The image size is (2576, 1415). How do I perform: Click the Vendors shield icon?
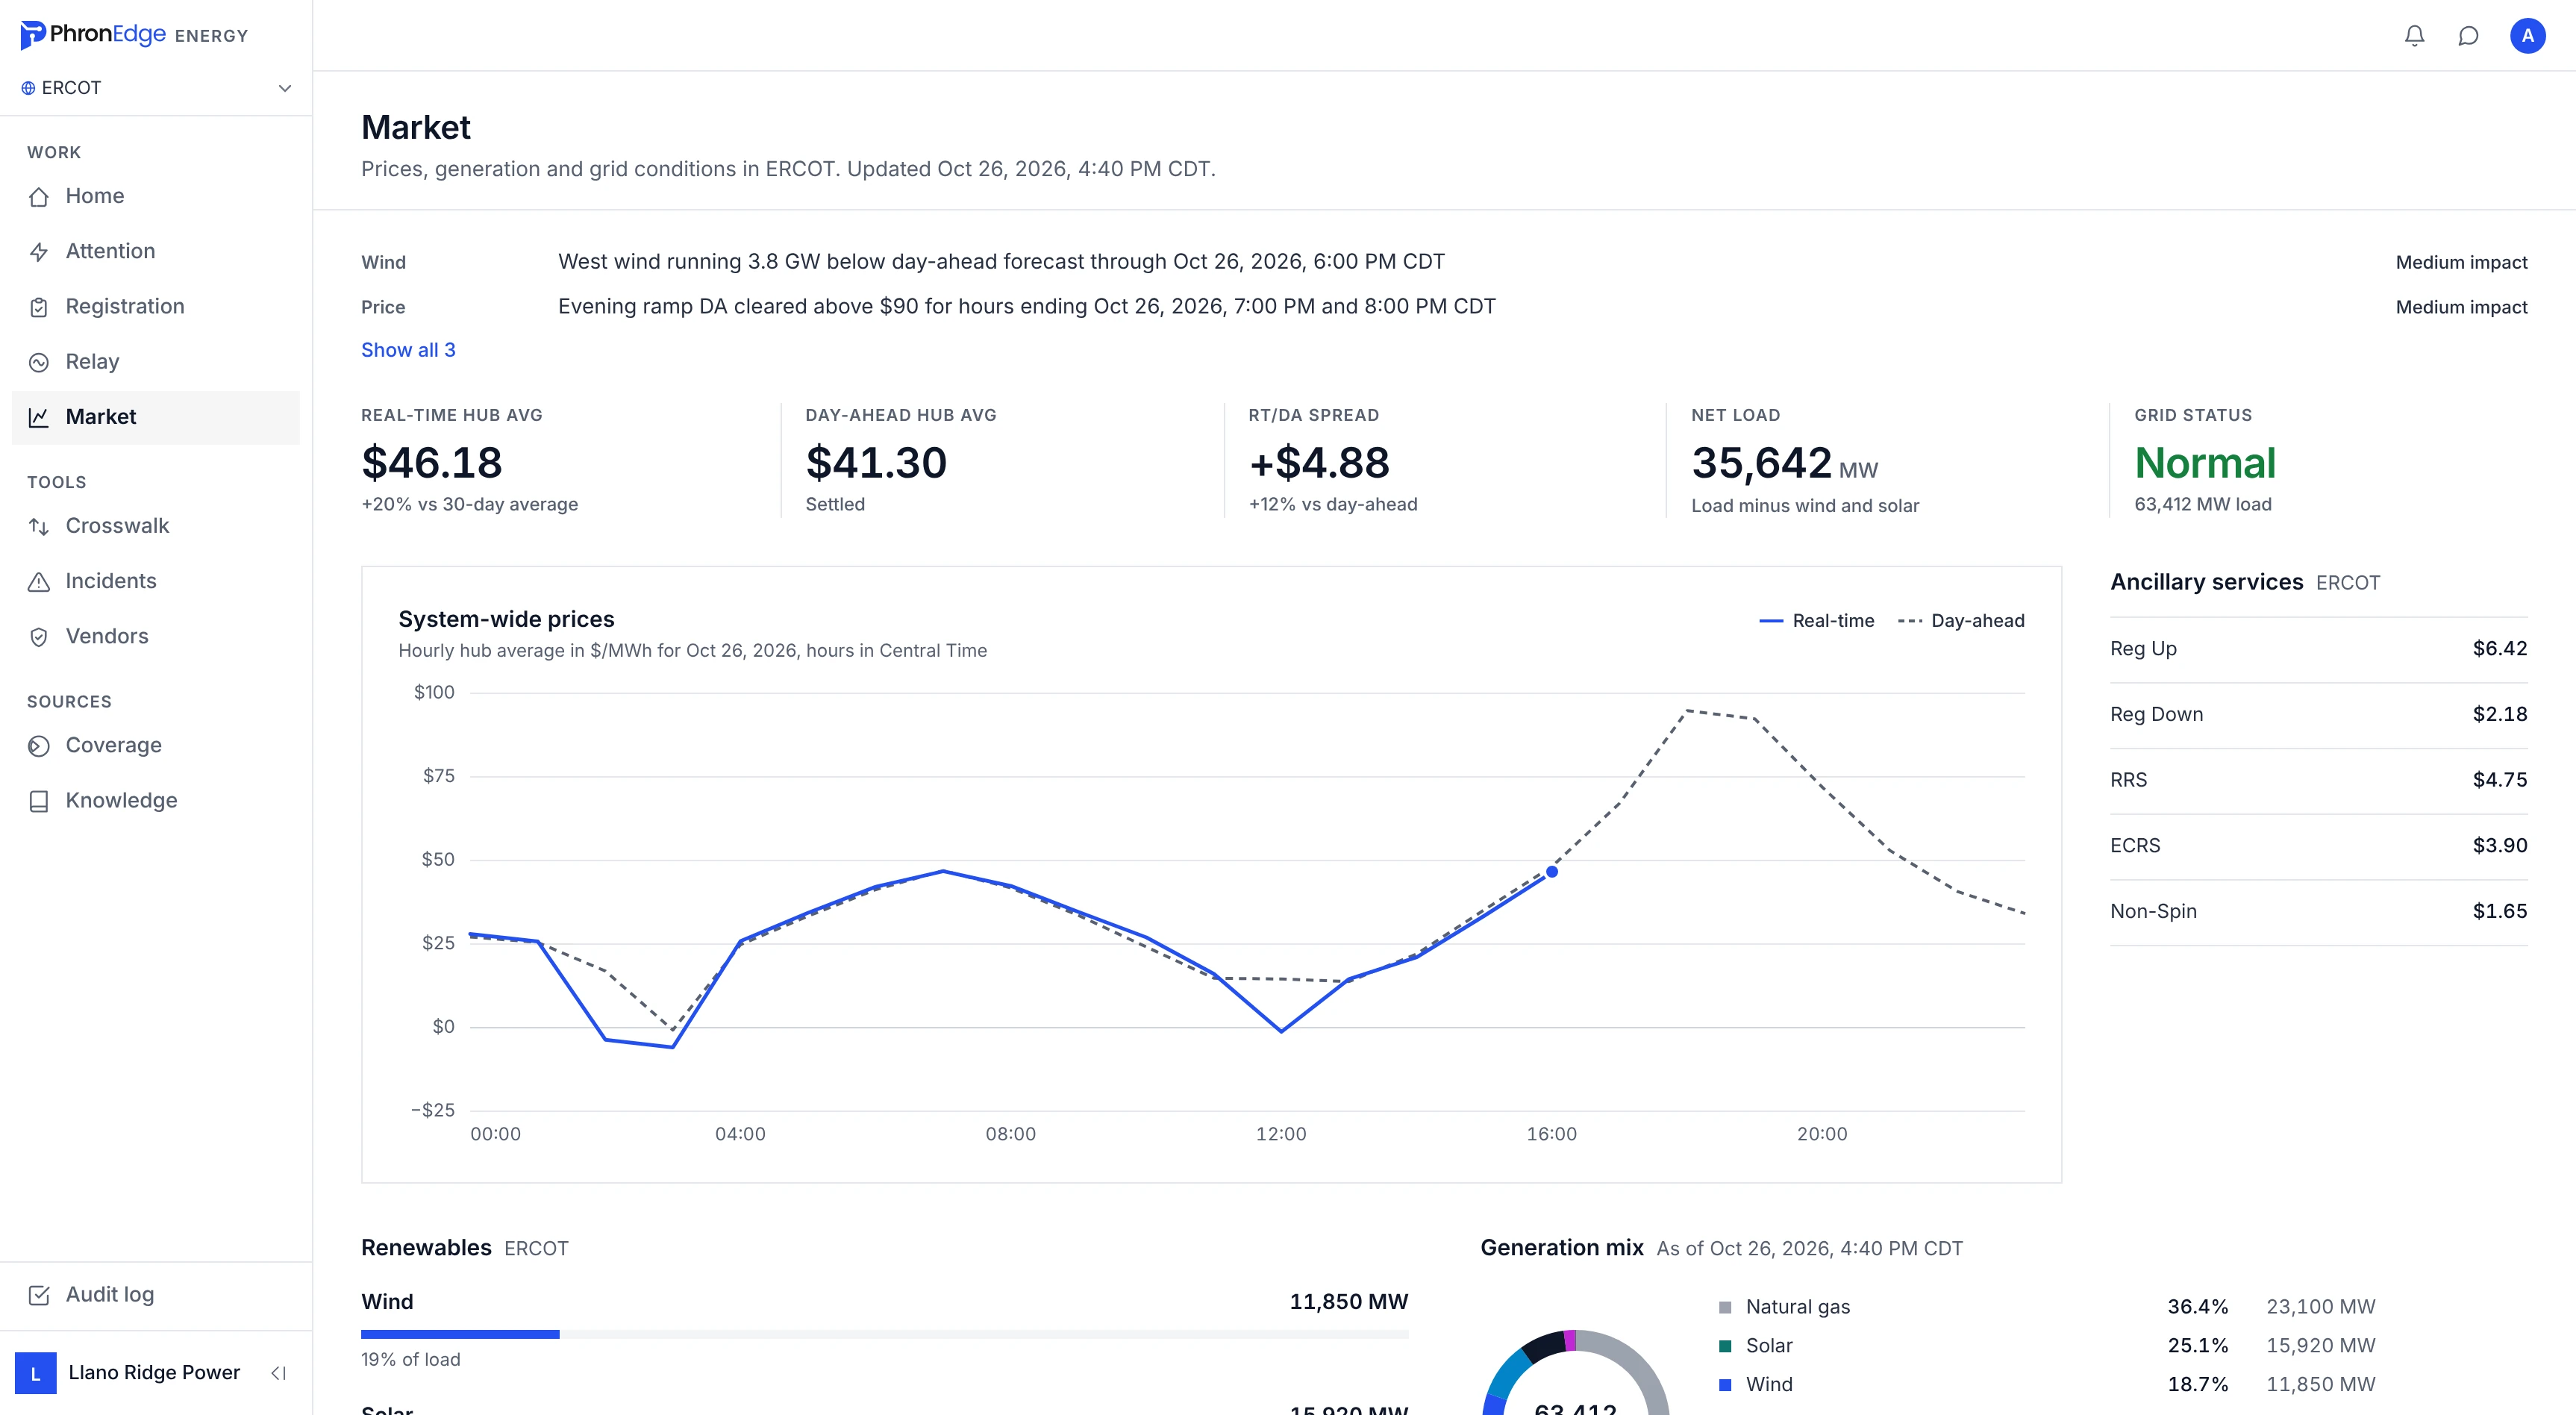39,637
